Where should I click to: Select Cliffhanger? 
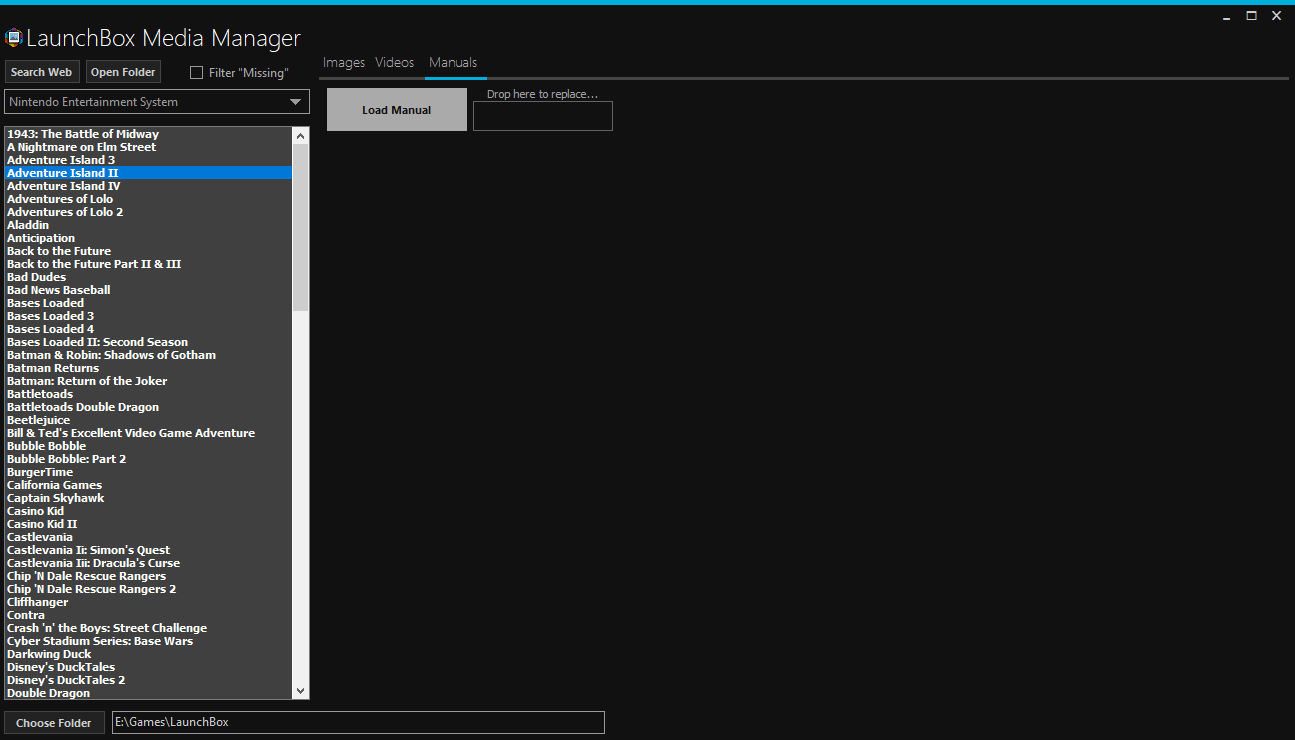click(148, 602)
